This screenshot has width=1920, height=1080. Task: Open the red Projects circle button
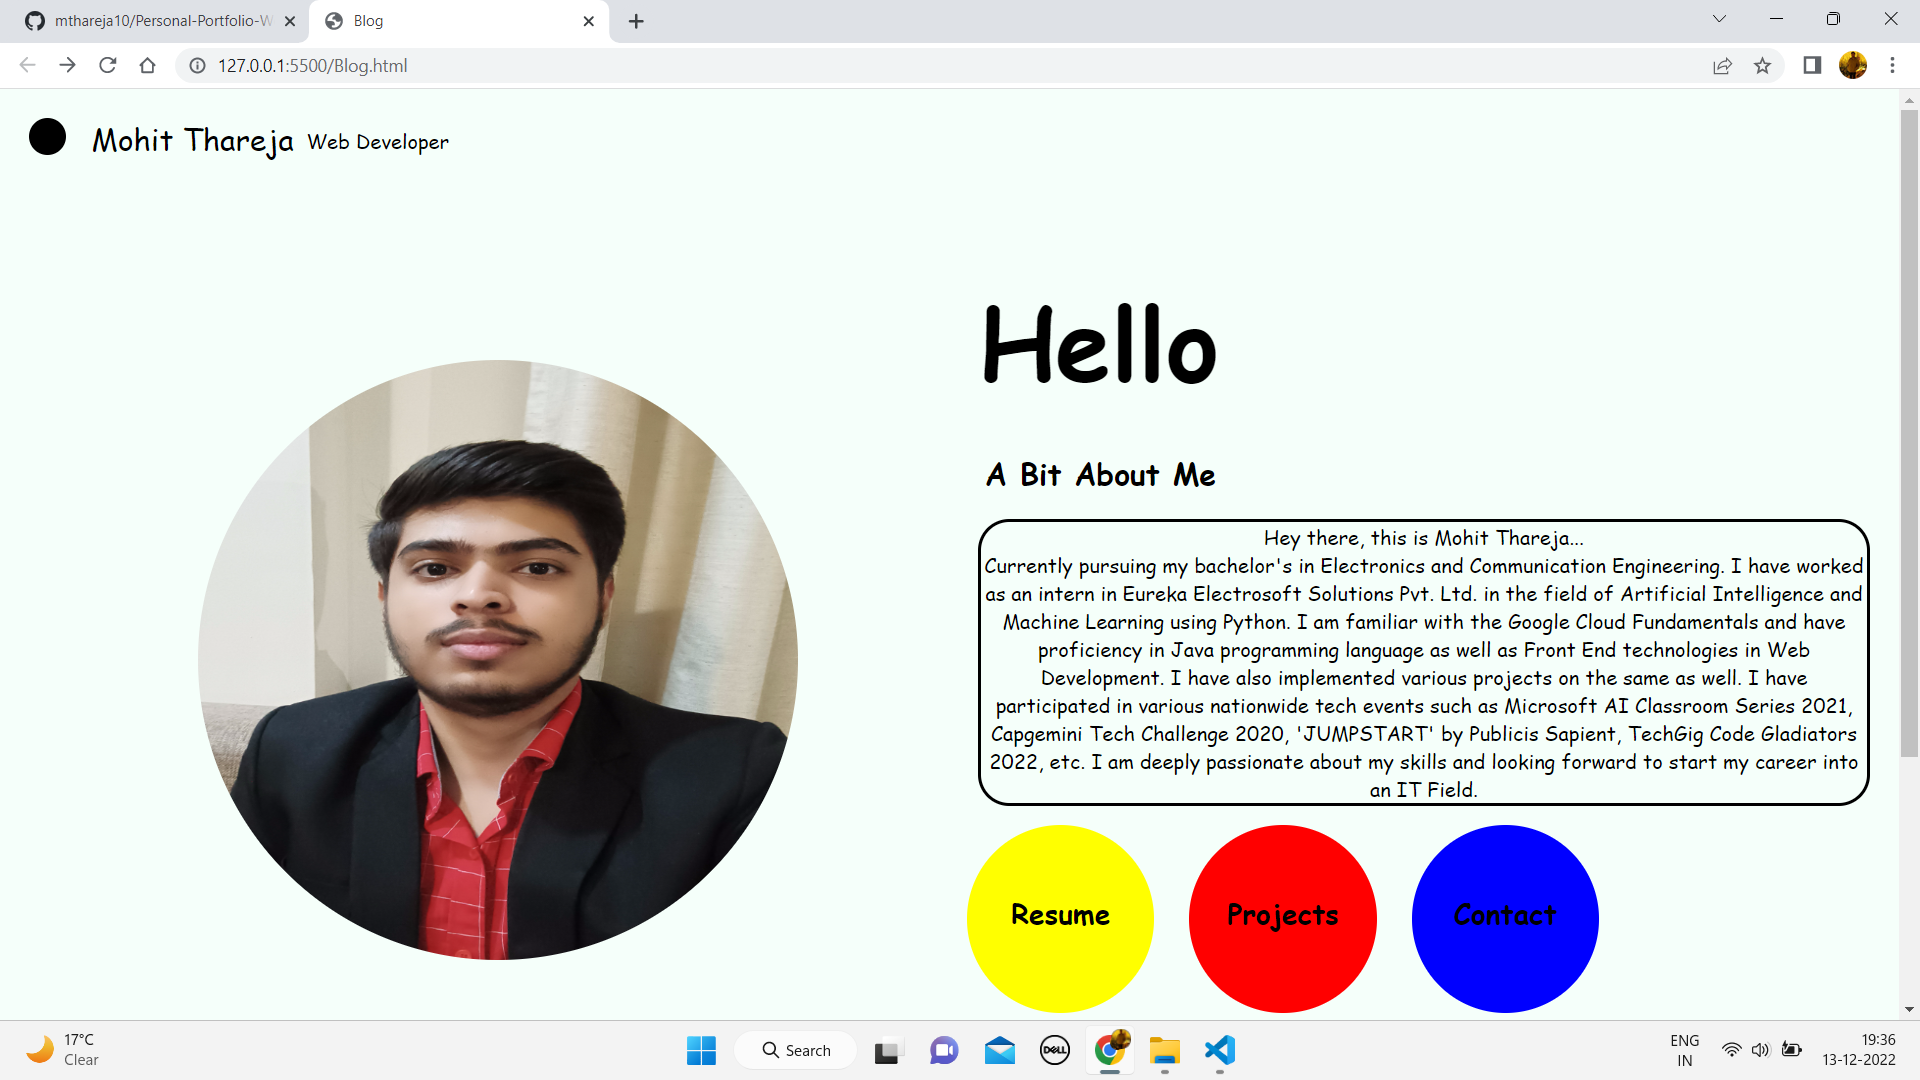pyautogui.click(x=1282, y=918)
